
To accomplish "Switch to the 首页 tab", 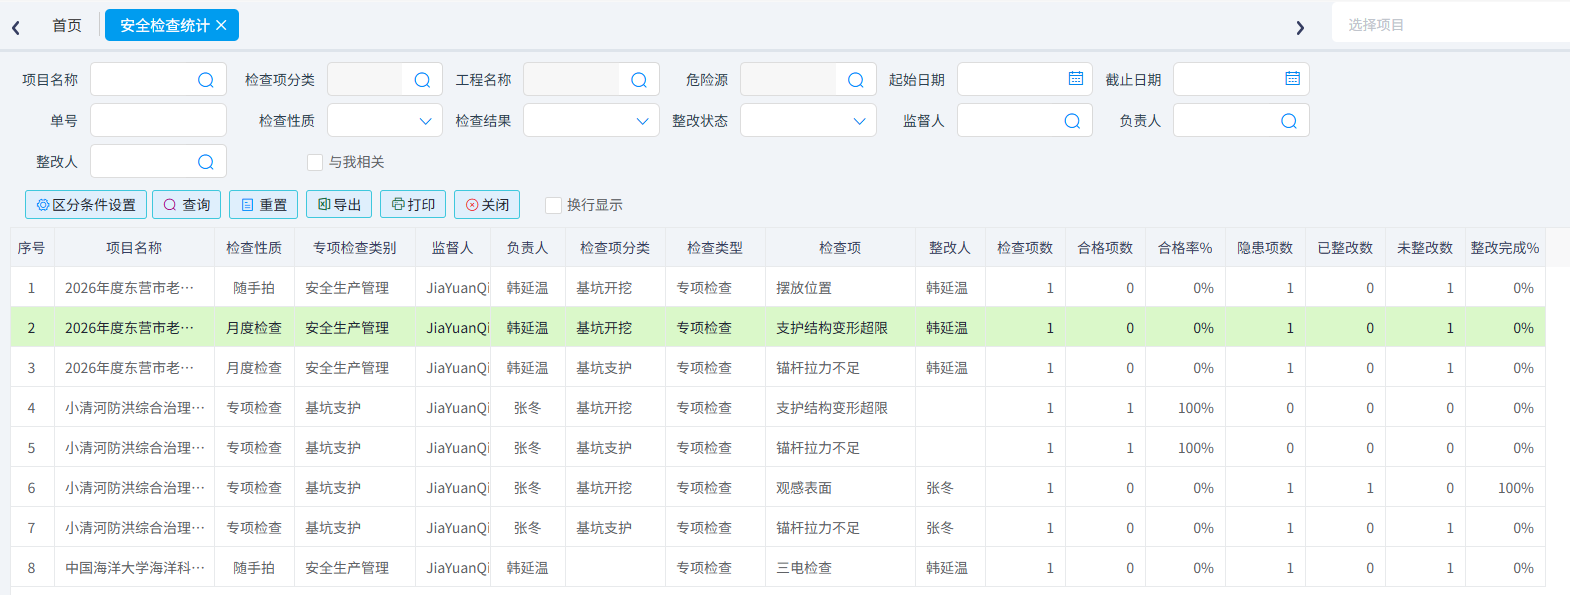I will coord(67,25).
